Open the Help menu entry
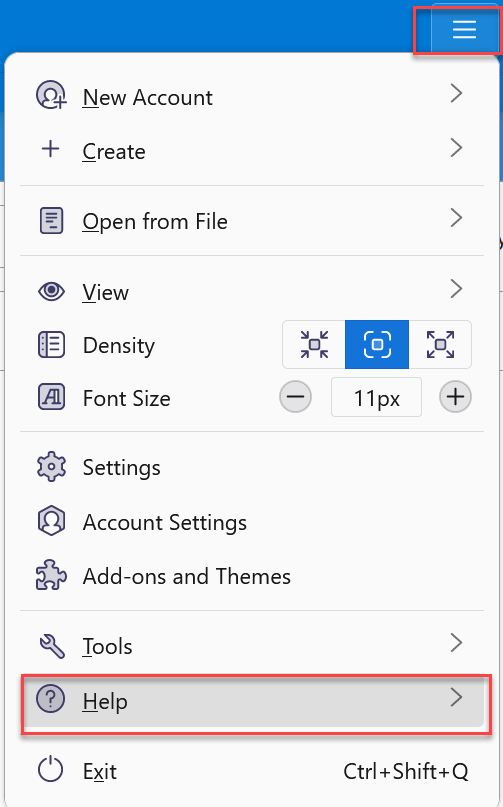The image size is (503, 807). click(x=252, y=700)
